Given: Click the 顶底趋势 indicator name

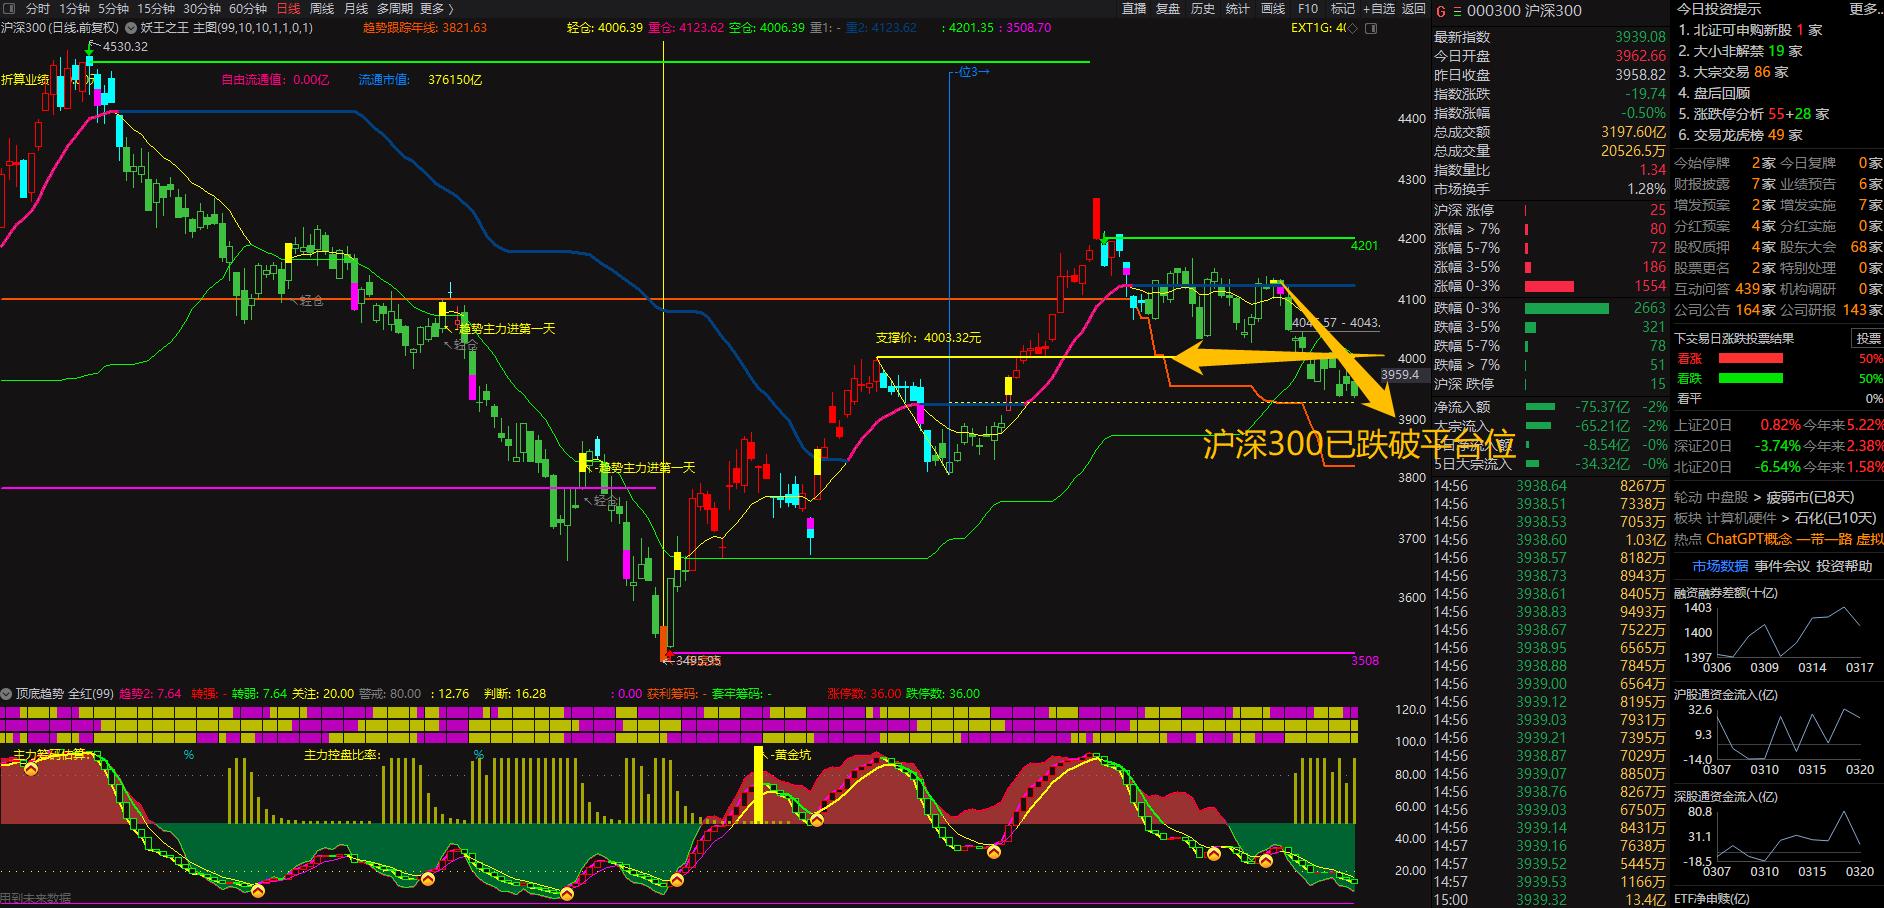Looking at the screenshot, I should [x=40, y=693].
